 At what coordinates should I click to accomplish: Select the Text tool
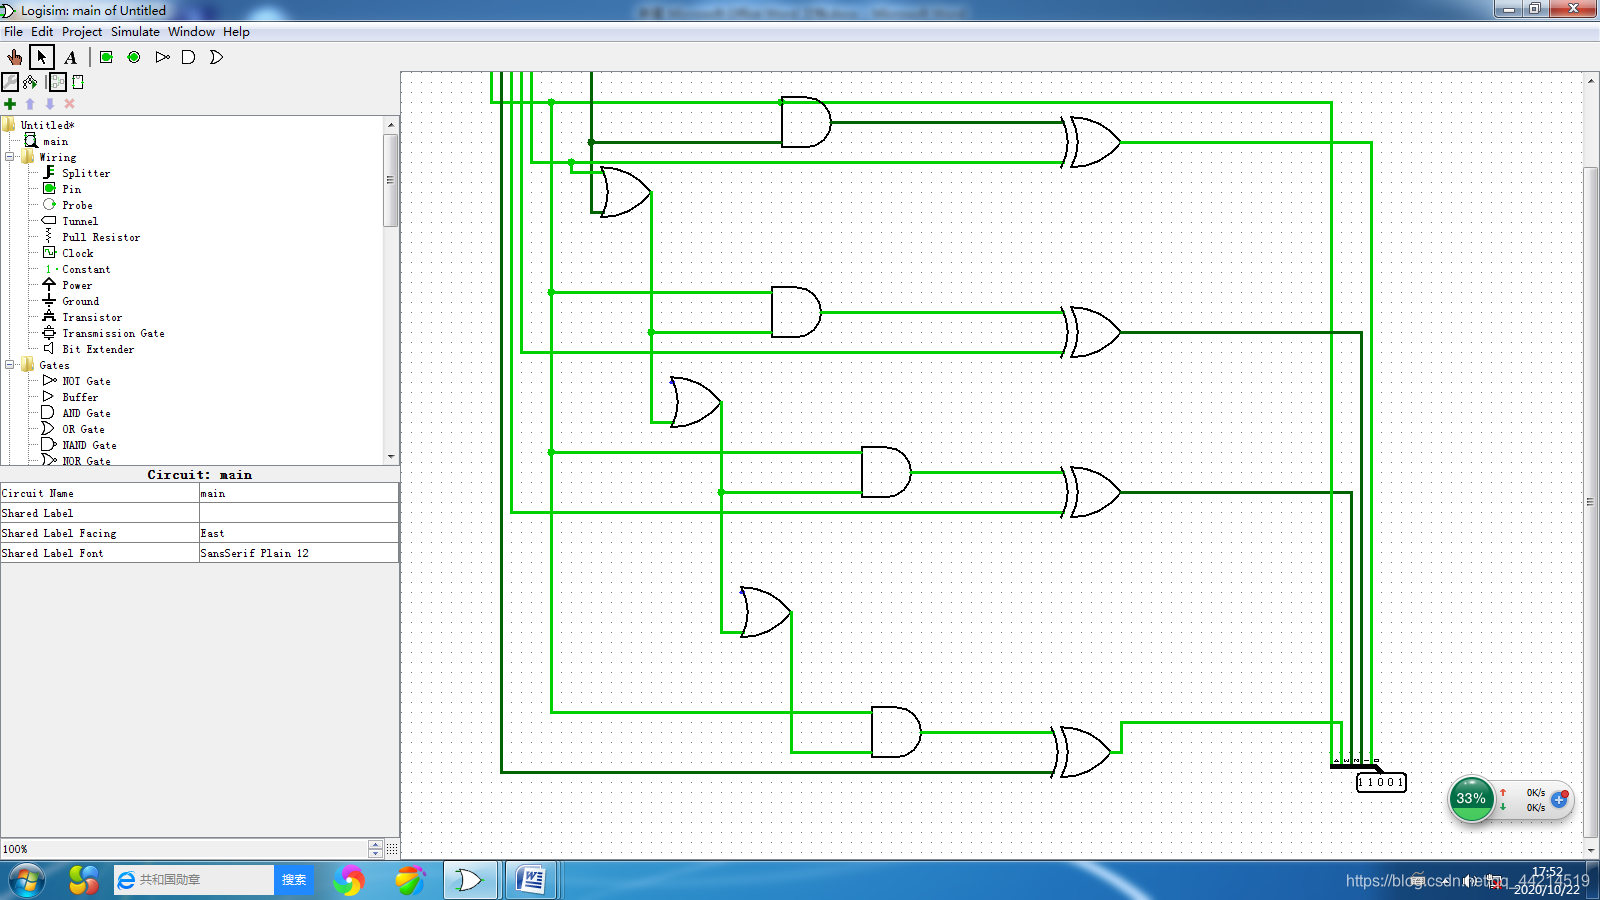click(x=70, y=57)
